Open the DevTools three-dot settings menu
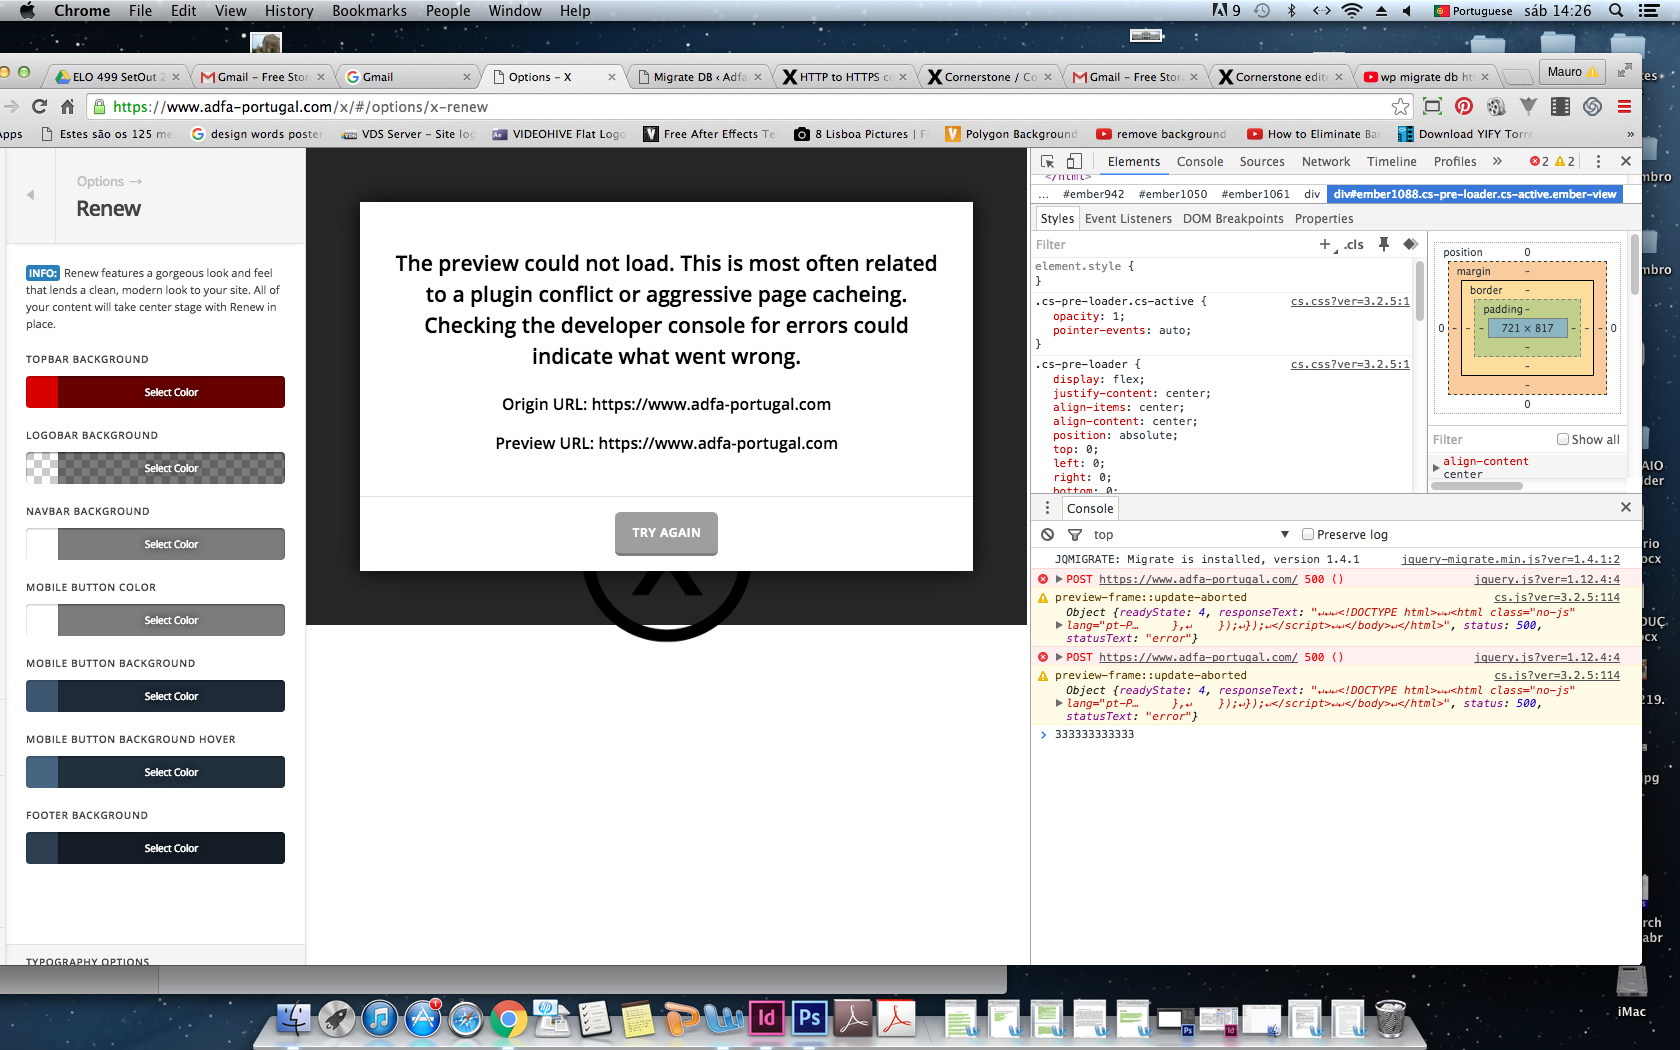 click(1598, 161)
